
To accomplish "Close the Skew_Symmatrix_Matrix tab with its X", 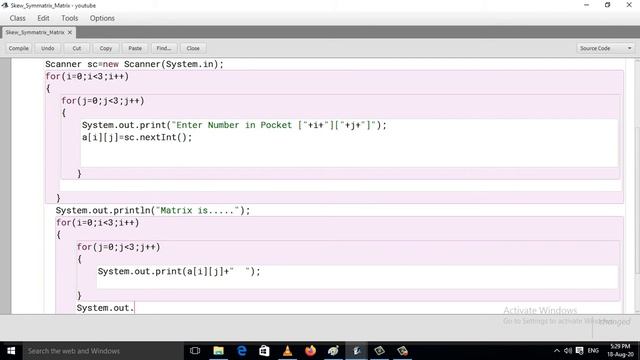I will tap(70, 32).
